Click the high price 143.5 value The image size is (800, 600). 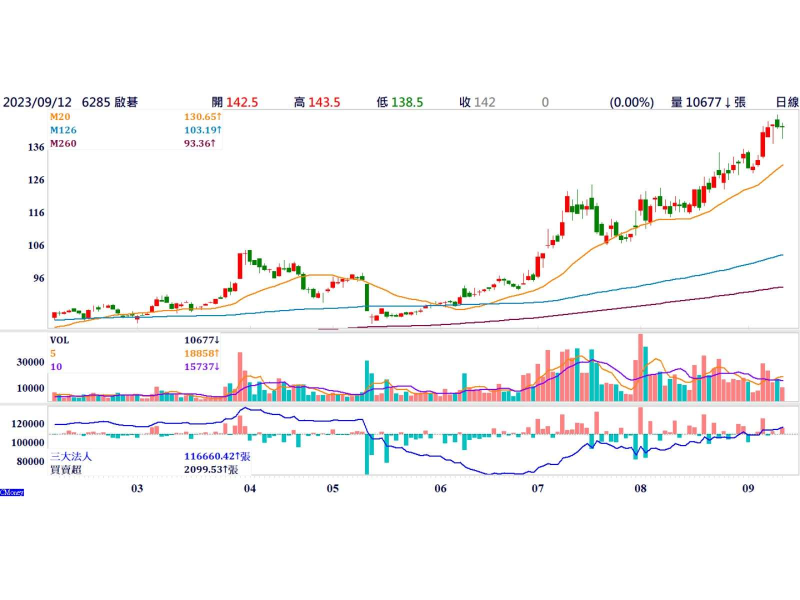pos(324,102)
